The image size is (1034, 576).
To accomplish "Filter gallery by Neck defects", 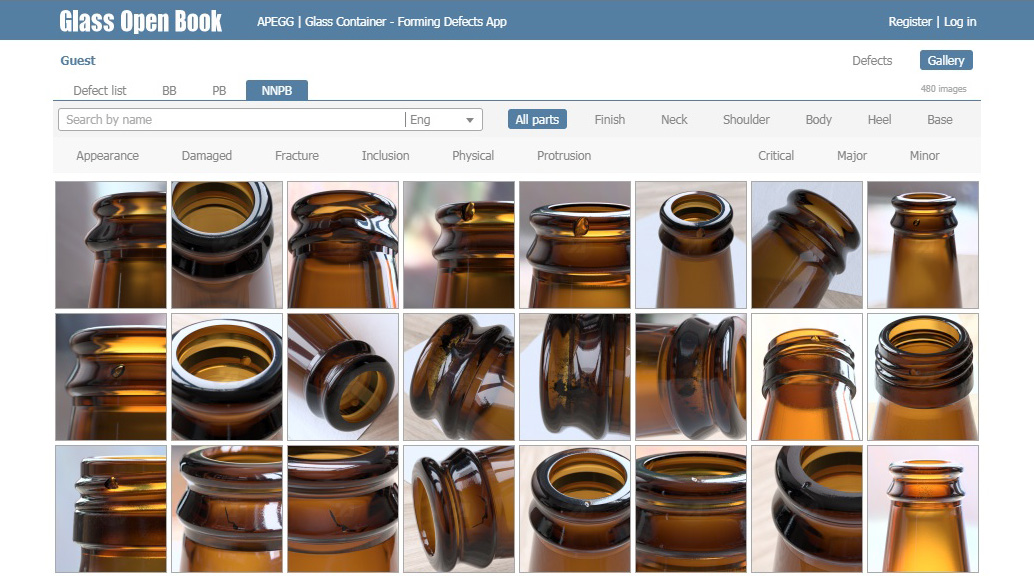I will pyautogui.click(x=673, y=119).
